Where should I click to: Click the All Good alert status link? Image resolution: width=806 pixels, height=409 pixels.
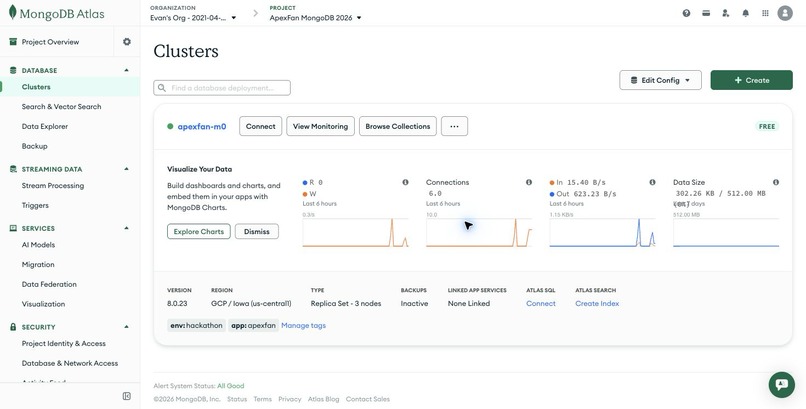tap(230, 386)
